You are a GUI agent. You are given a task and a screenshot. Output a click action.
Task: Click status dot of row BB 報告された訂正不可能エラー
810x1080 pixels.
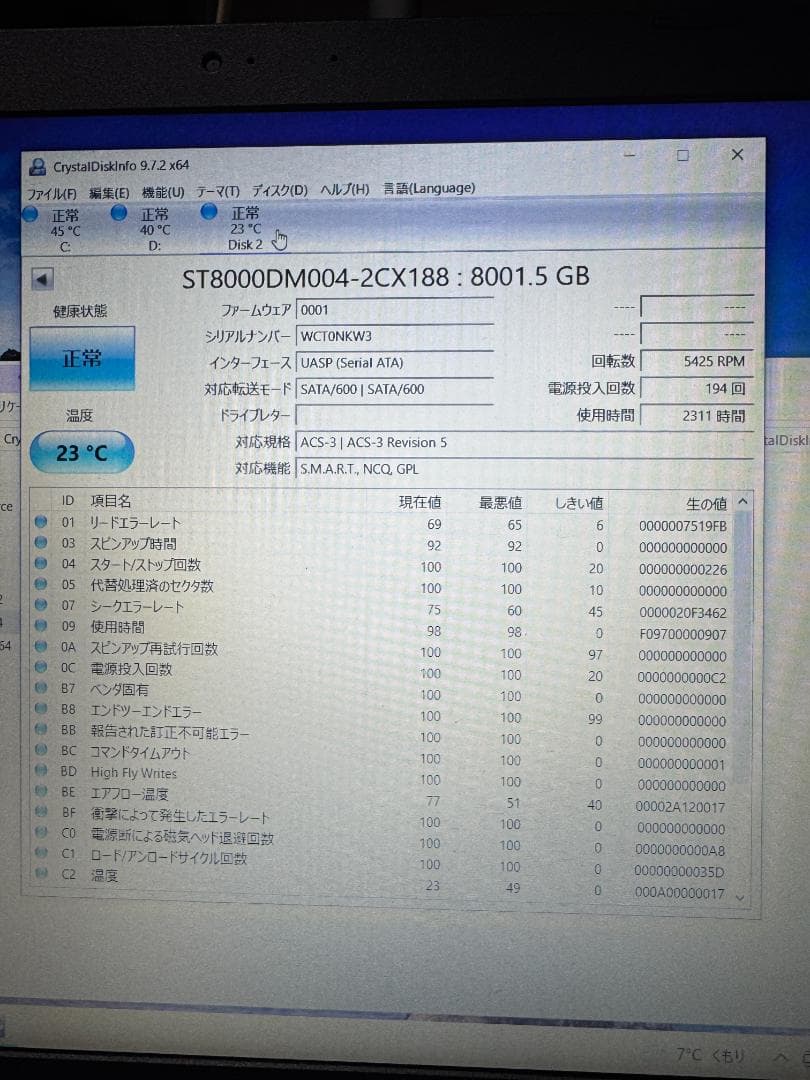(41, 729)
